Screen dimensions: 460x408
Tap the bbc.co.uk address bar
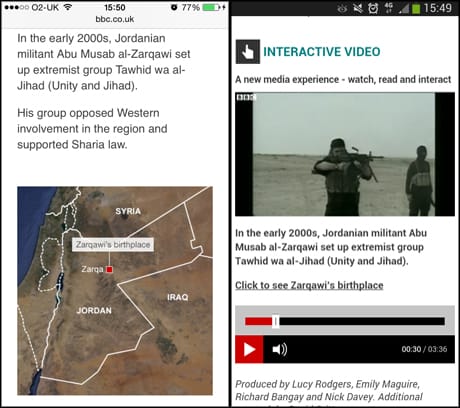(x=115, y=19)
